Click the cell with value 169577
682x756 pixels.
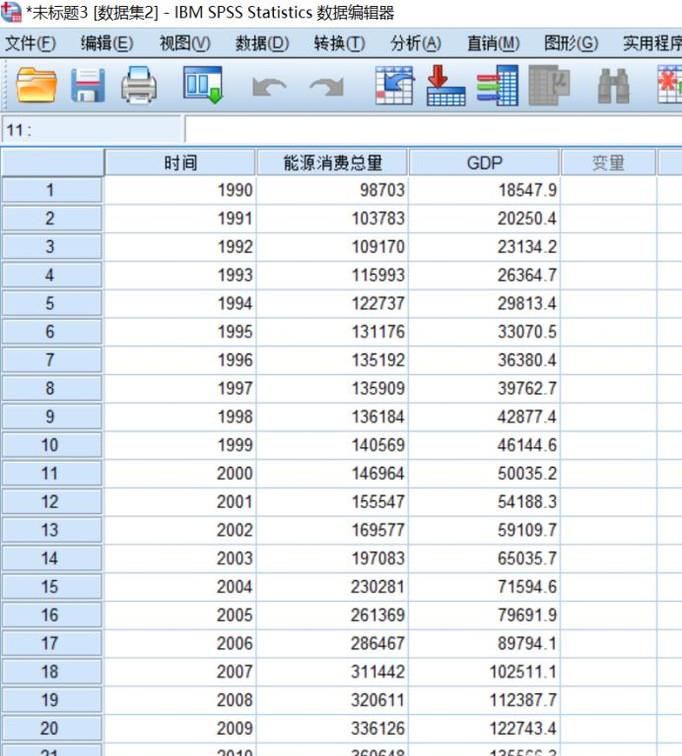(x=332, y=530)
